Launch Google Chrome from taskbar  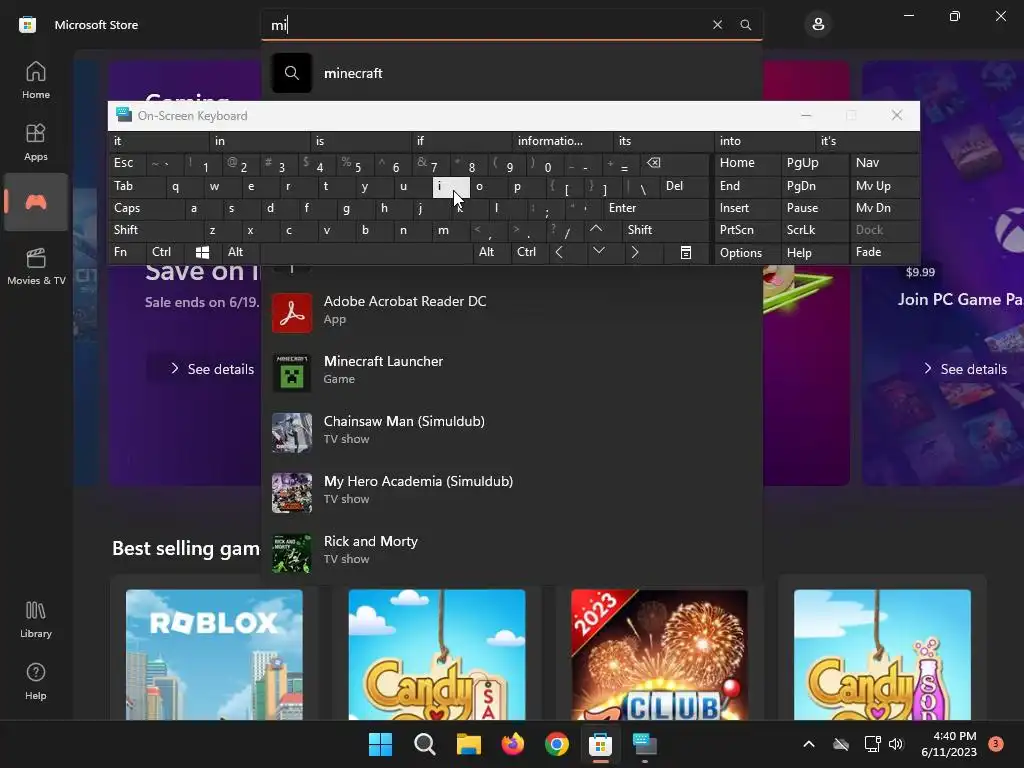coord(556,744)
